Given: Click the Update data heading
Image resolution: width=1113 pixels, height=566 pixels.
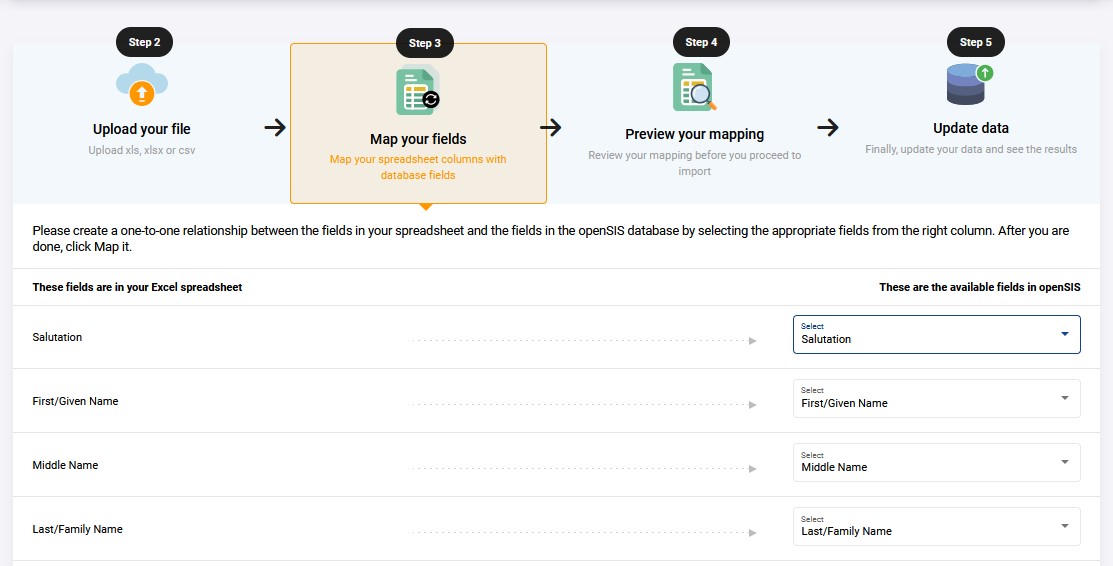Looking at the screenshot, I should [971, 129].
